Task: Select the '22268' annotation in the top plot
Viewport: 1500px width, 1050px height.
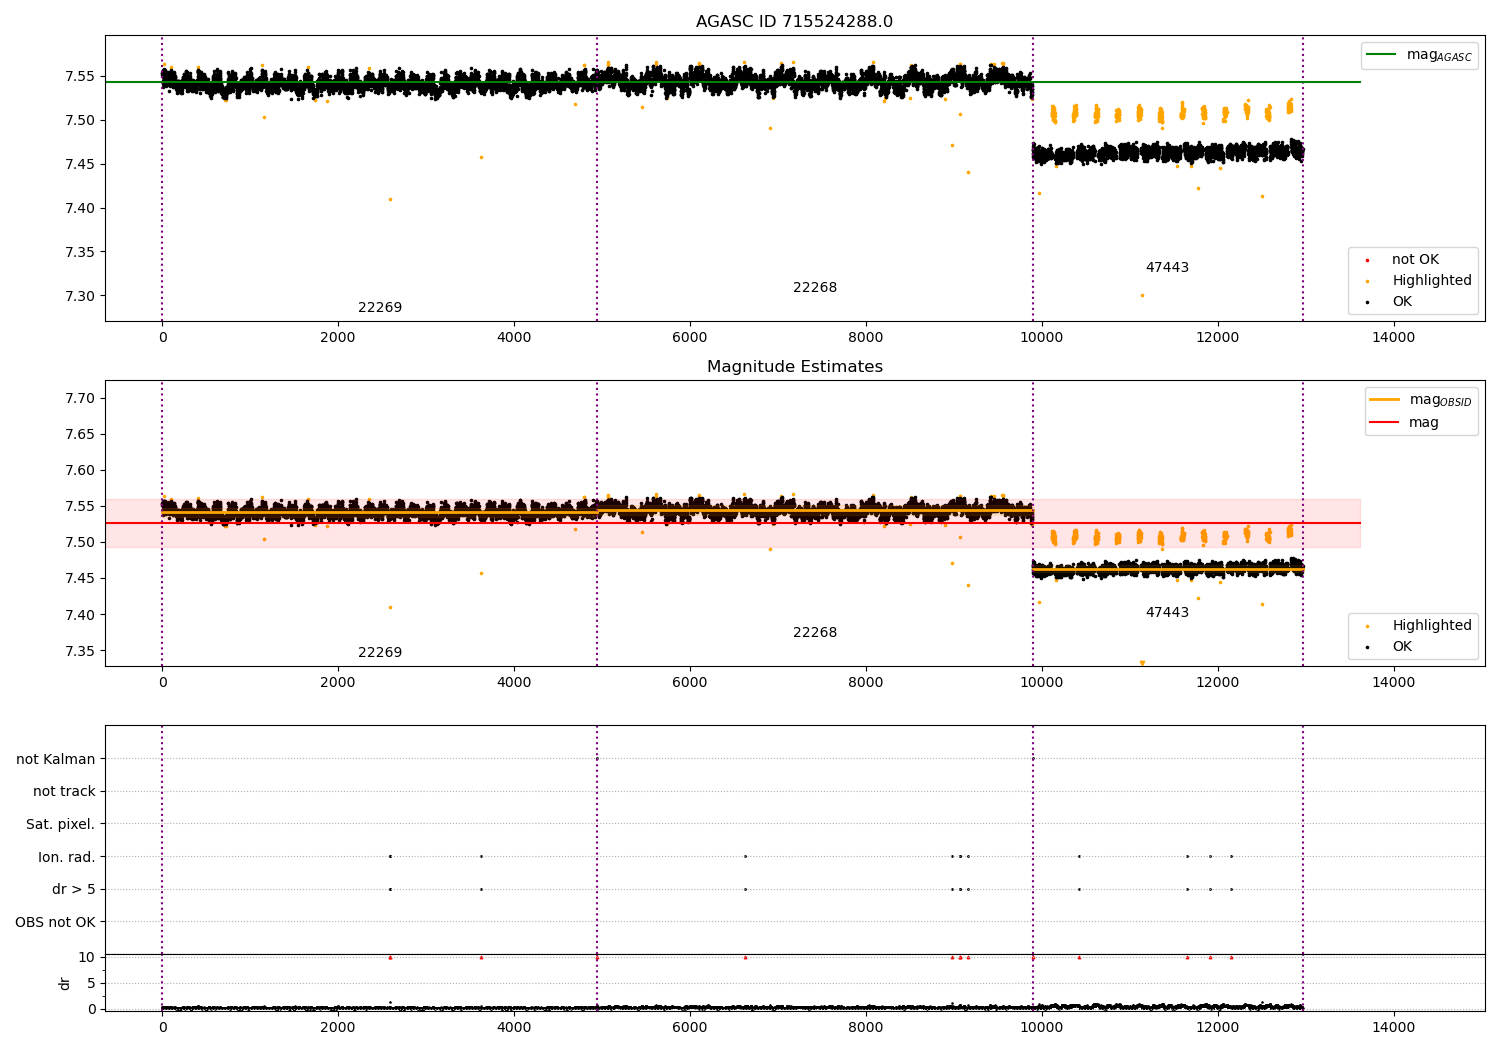Action: click(x=815, y=287)
